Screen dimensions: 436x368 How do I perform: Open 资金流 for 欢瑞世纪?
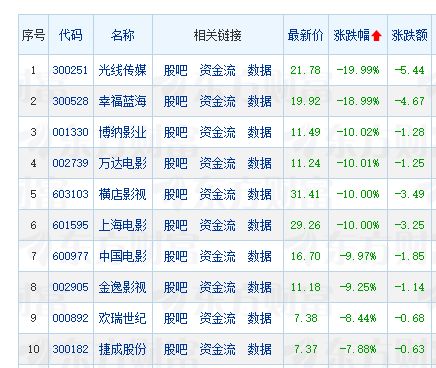click(217, 318)
